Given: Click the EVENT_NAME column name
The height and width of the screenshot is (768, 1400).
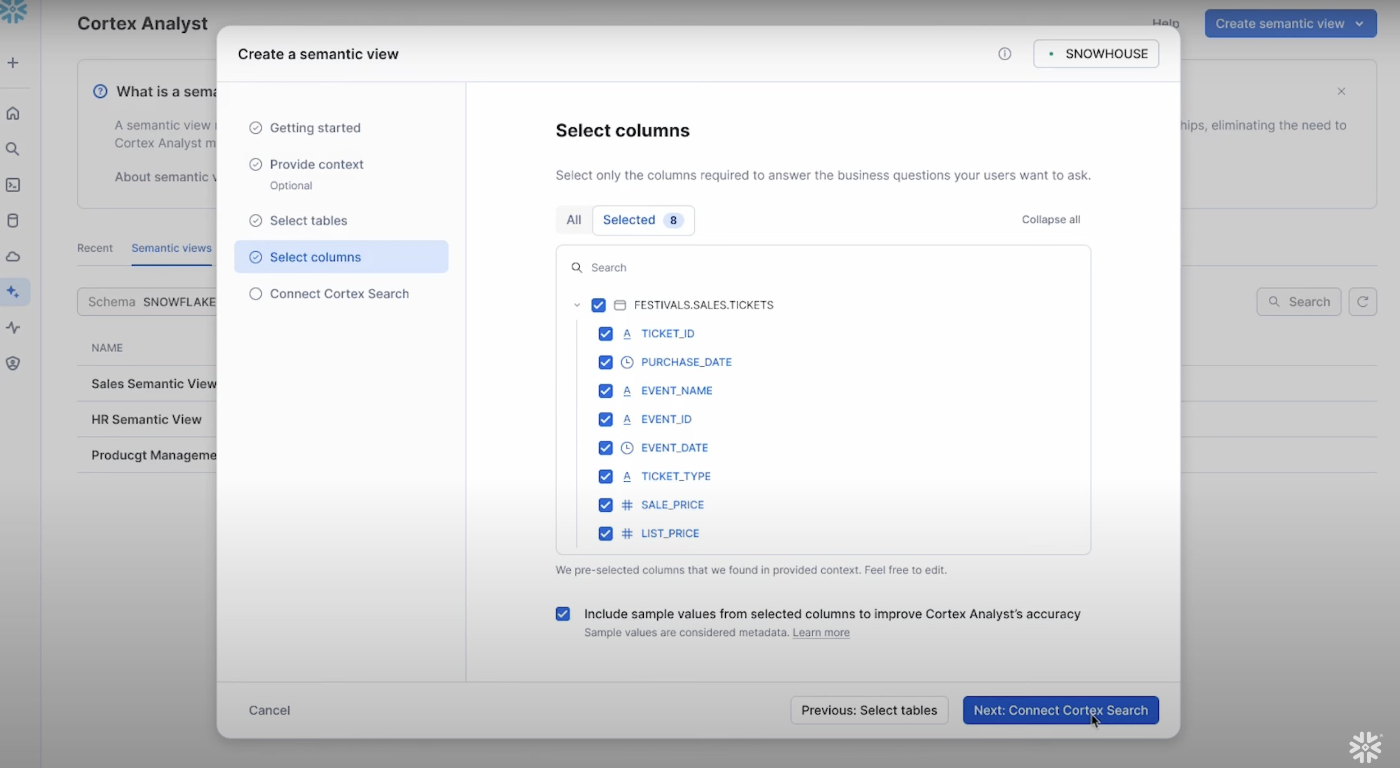Looking at the screenshot, I should coord(677,391).
